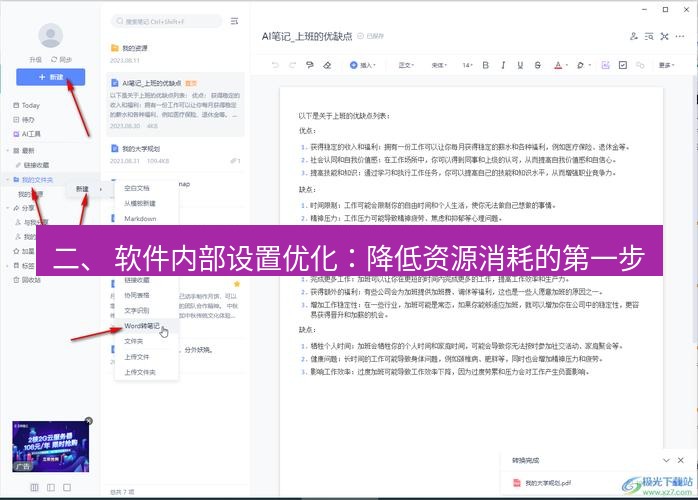698x500 pixels.
Task: Open the 插入 insert dropdown
Action: pos(363,65)
